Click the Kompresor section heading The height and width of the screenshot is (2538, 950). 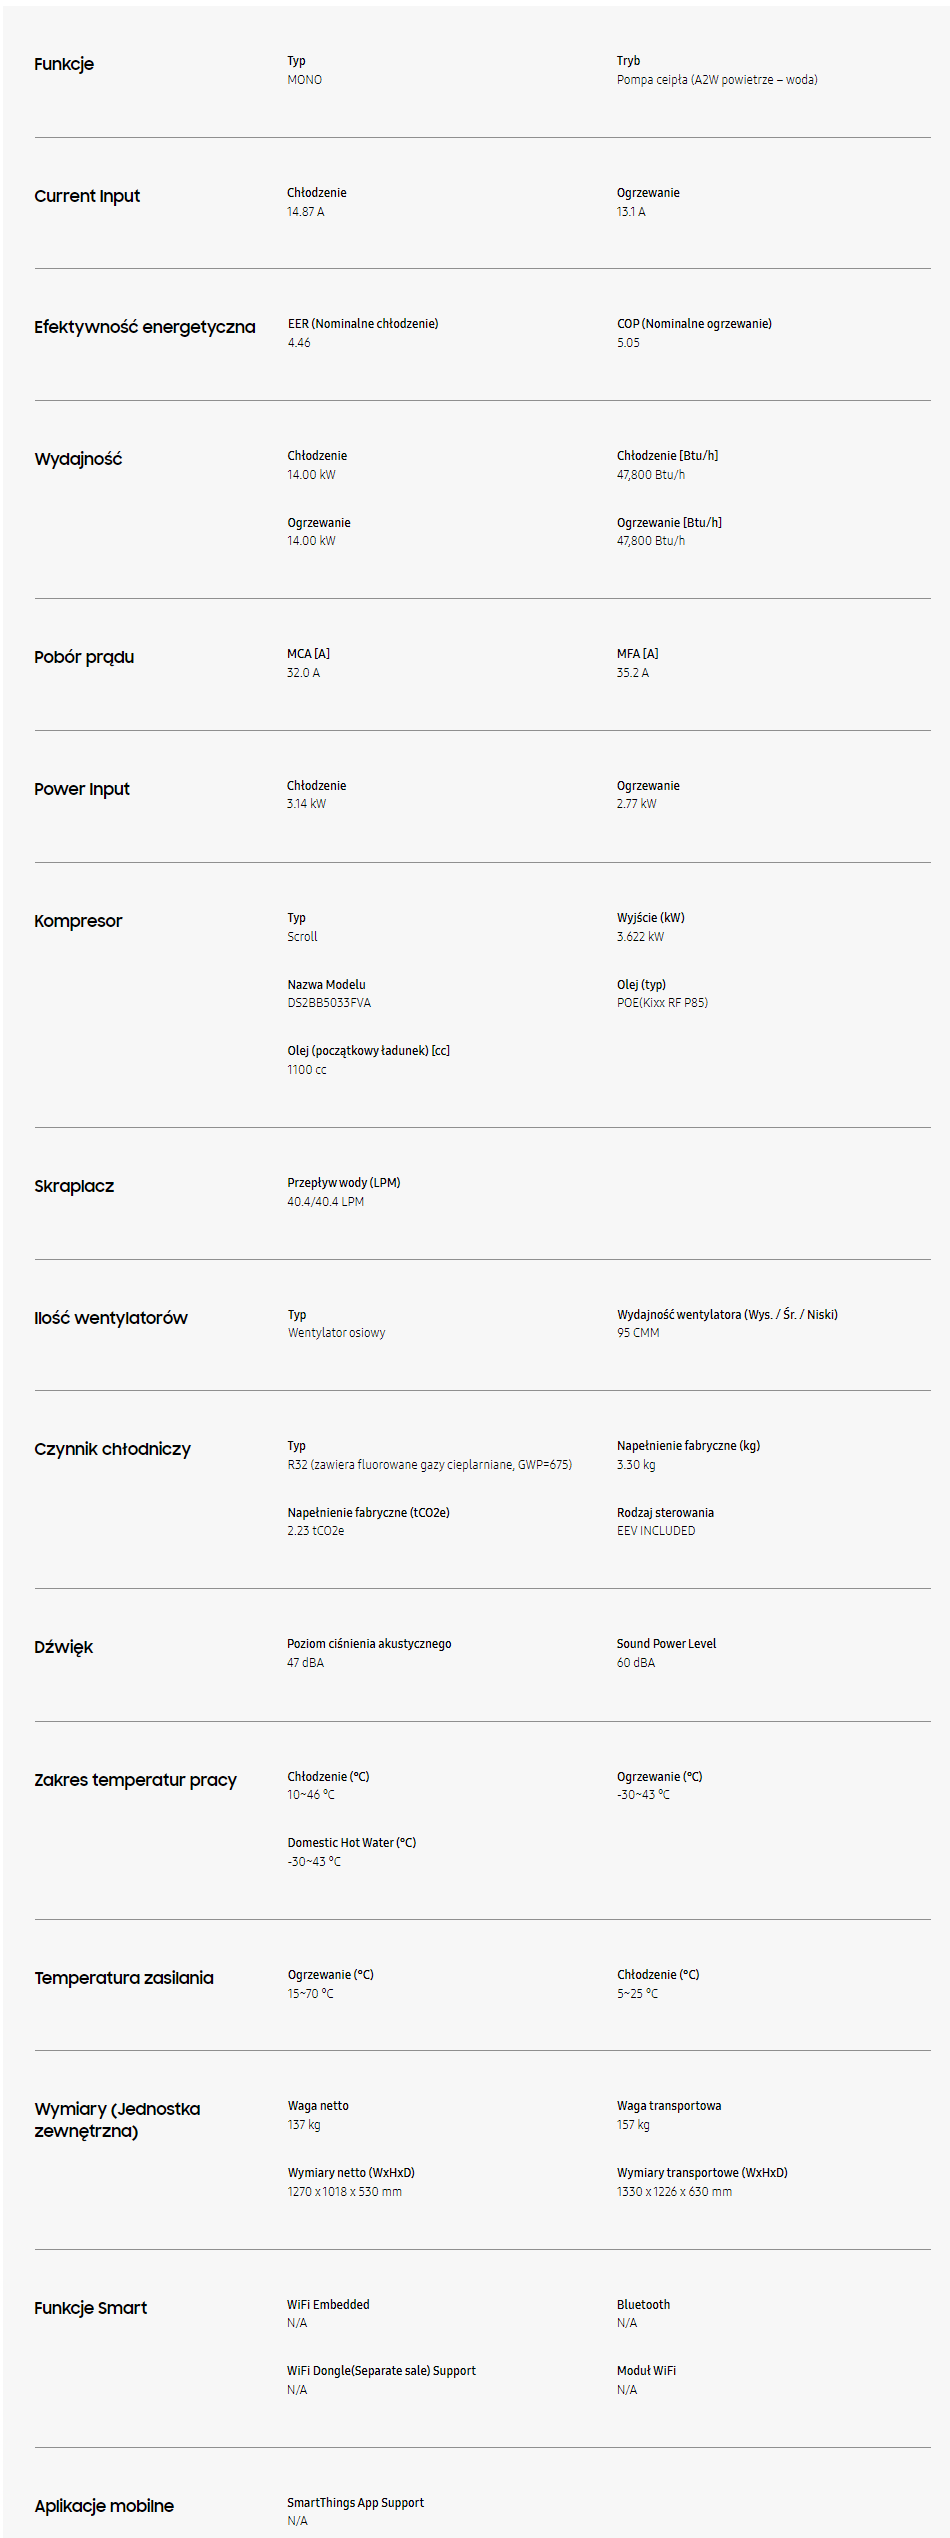[x=78, y=921]
